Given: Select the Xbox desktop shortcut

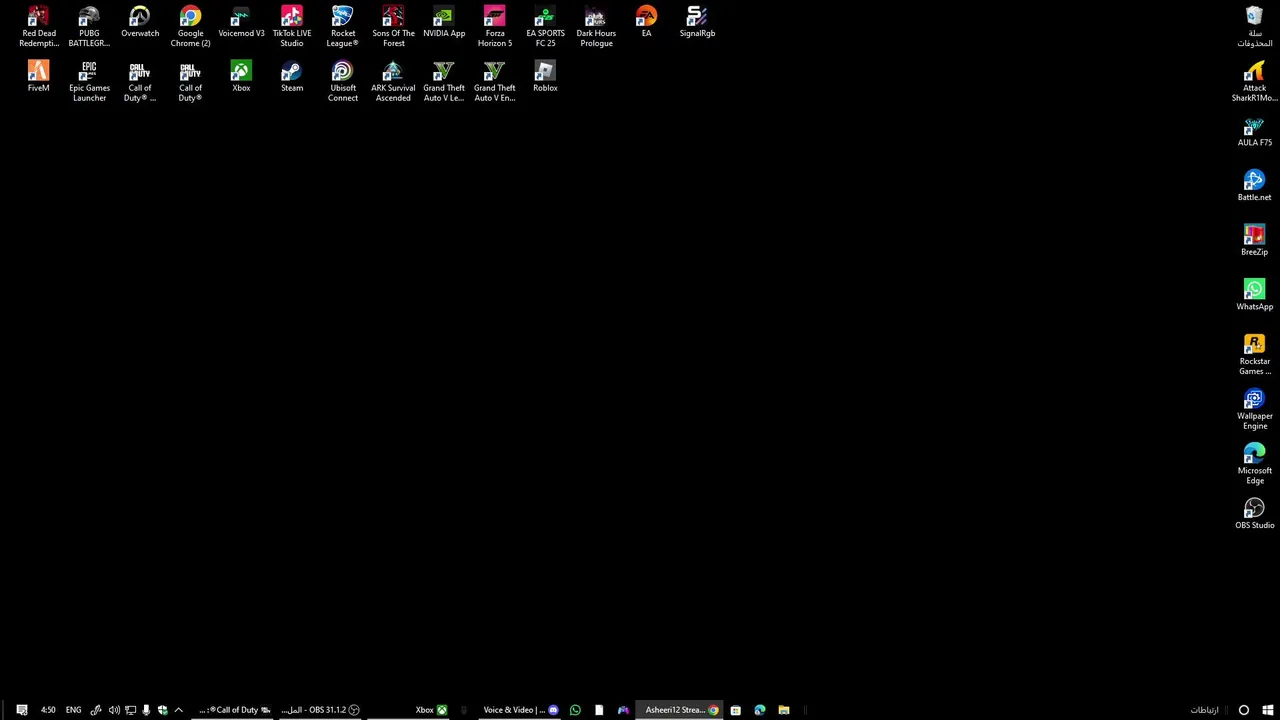Looking at the screenshot, I should click(241, 77).
